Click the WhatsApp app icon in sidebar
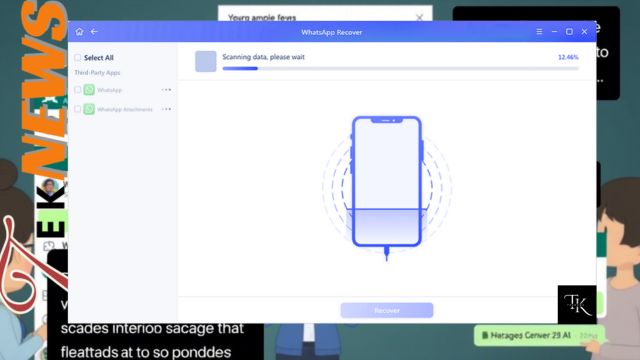 pyautogui.click(x=89, y=90)
